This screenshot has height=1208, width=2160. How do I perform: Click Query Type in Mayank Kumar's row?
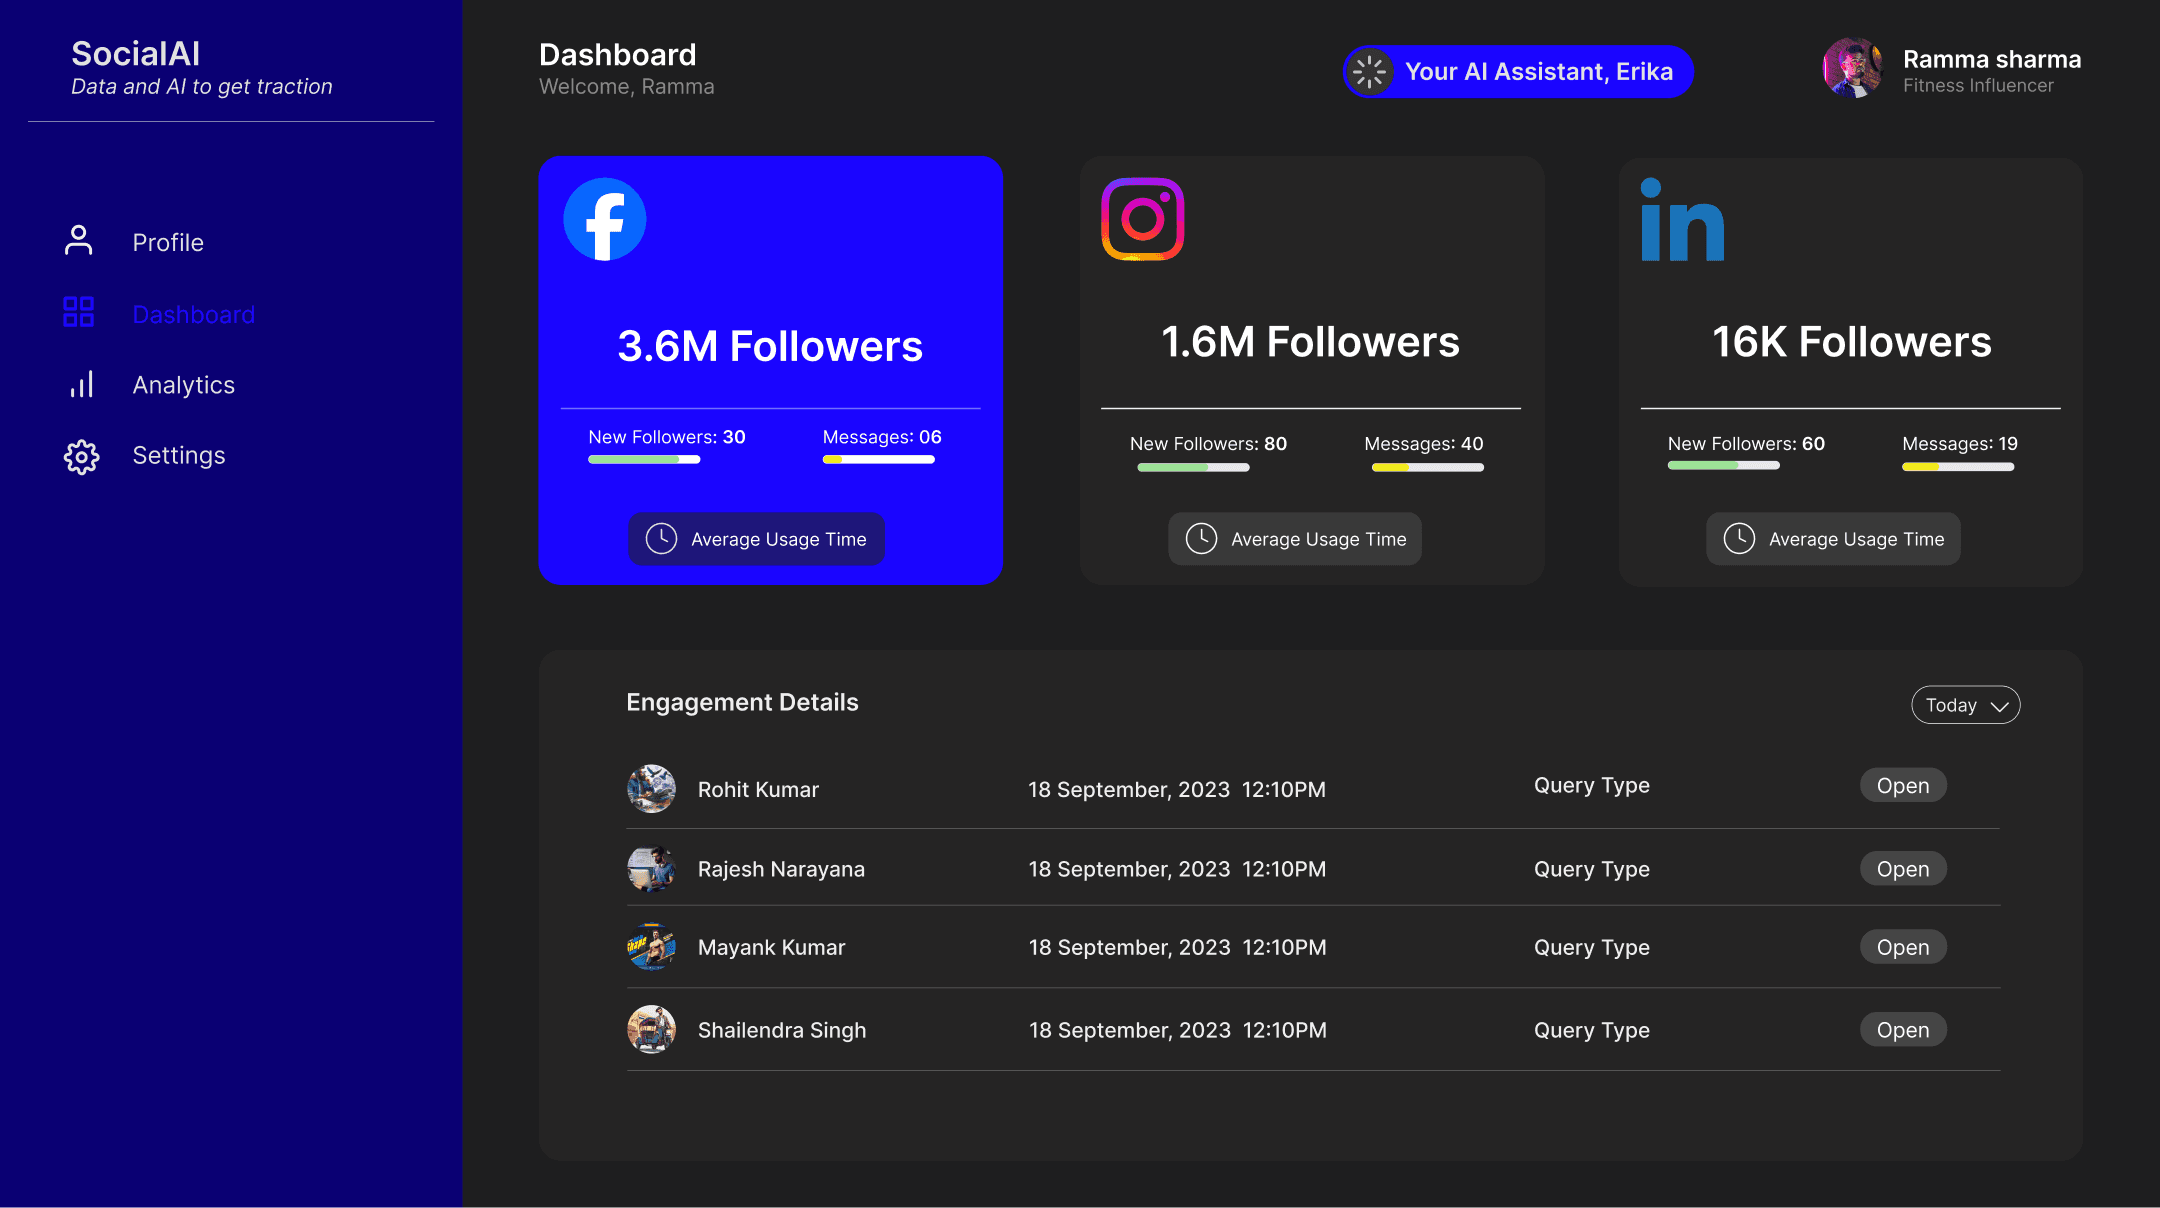pos(1592,948)
